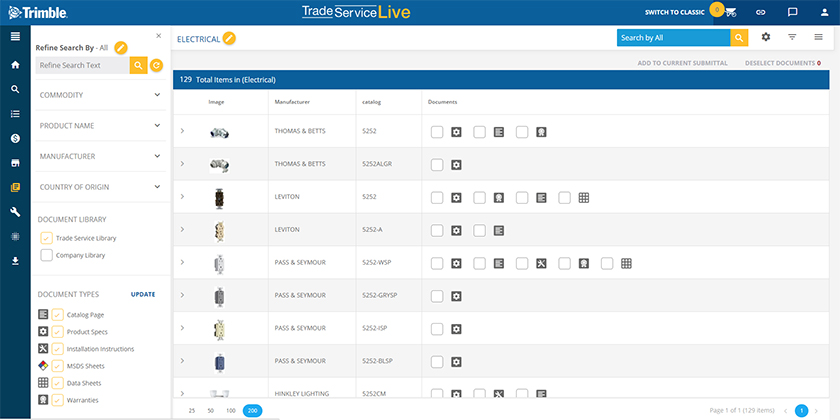The width and height of the screenshot is (840, 420).
Task: Open the list icon in the sidebar
Action: point(15,114)
